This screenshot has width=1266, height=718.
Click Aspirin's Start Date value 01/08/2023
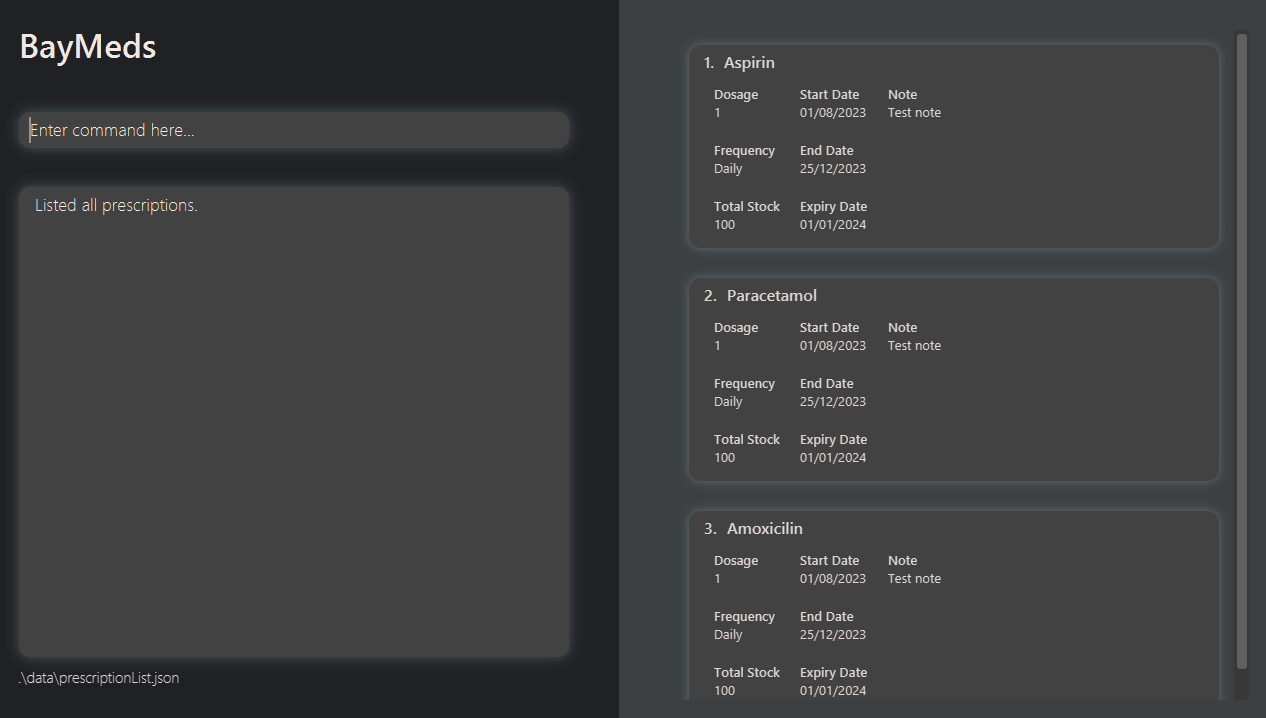click(833, 113)
